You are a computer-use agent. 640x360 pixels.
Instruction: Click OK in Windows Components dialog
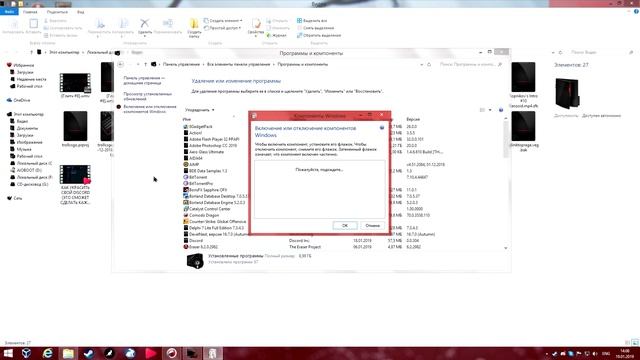click(x=344, y=226)
